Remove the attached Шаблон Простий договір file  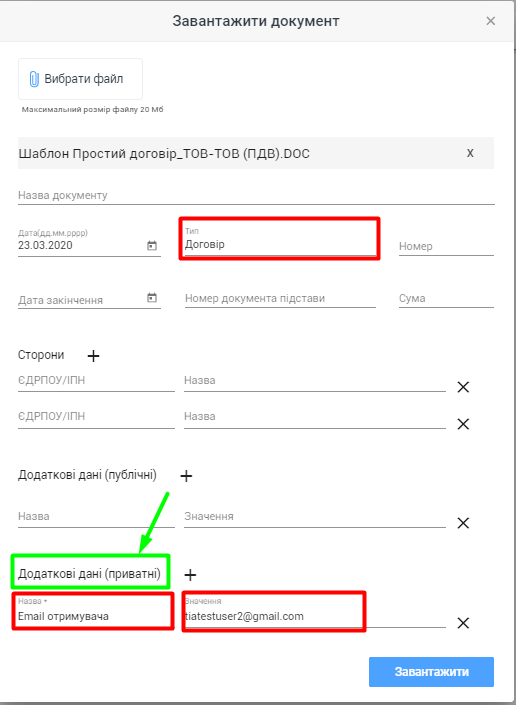click(x=470, y=153)
